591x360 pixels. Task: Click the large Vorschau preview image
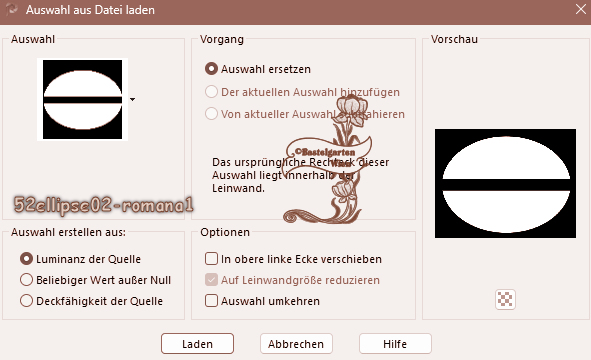pos(505,183)
